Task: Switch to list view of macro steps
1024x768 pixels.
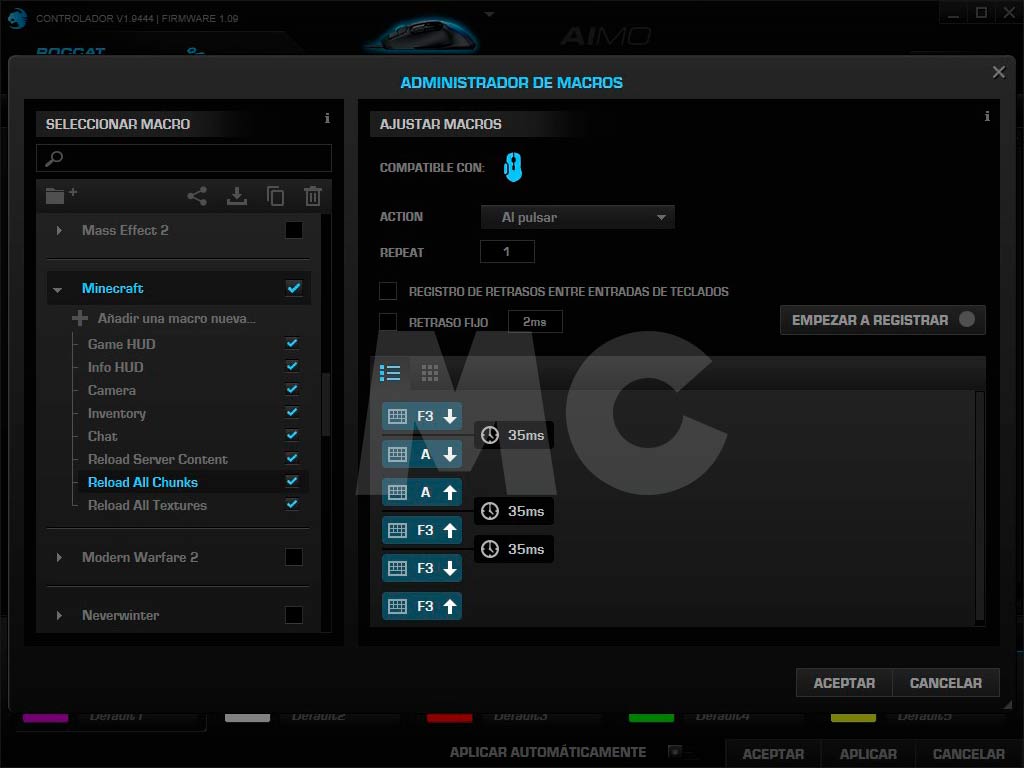Action: pos(391,373)
